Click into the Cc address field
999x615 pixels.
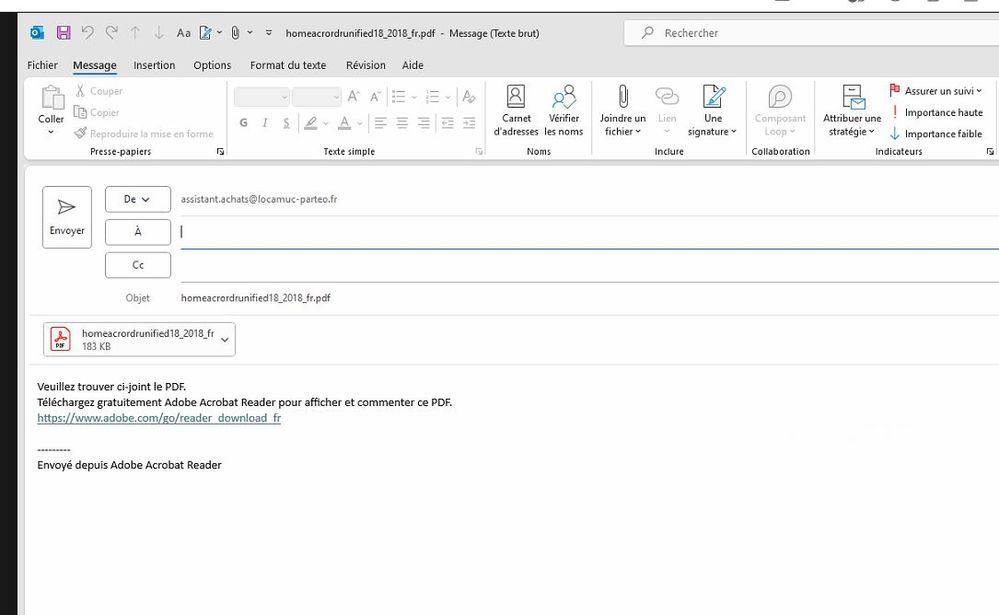589,265
